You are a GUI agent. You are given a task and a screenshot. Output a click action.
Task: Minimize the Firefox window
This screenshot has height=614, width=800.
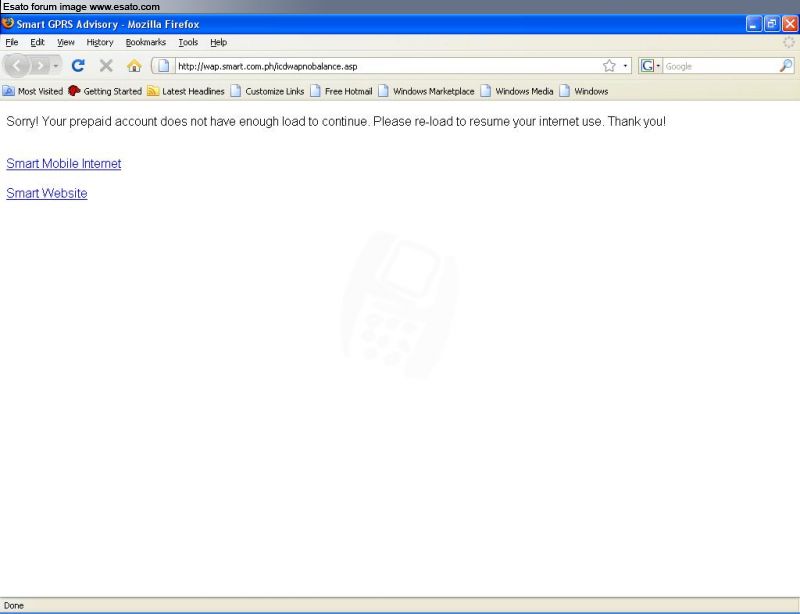click(754, 24)
